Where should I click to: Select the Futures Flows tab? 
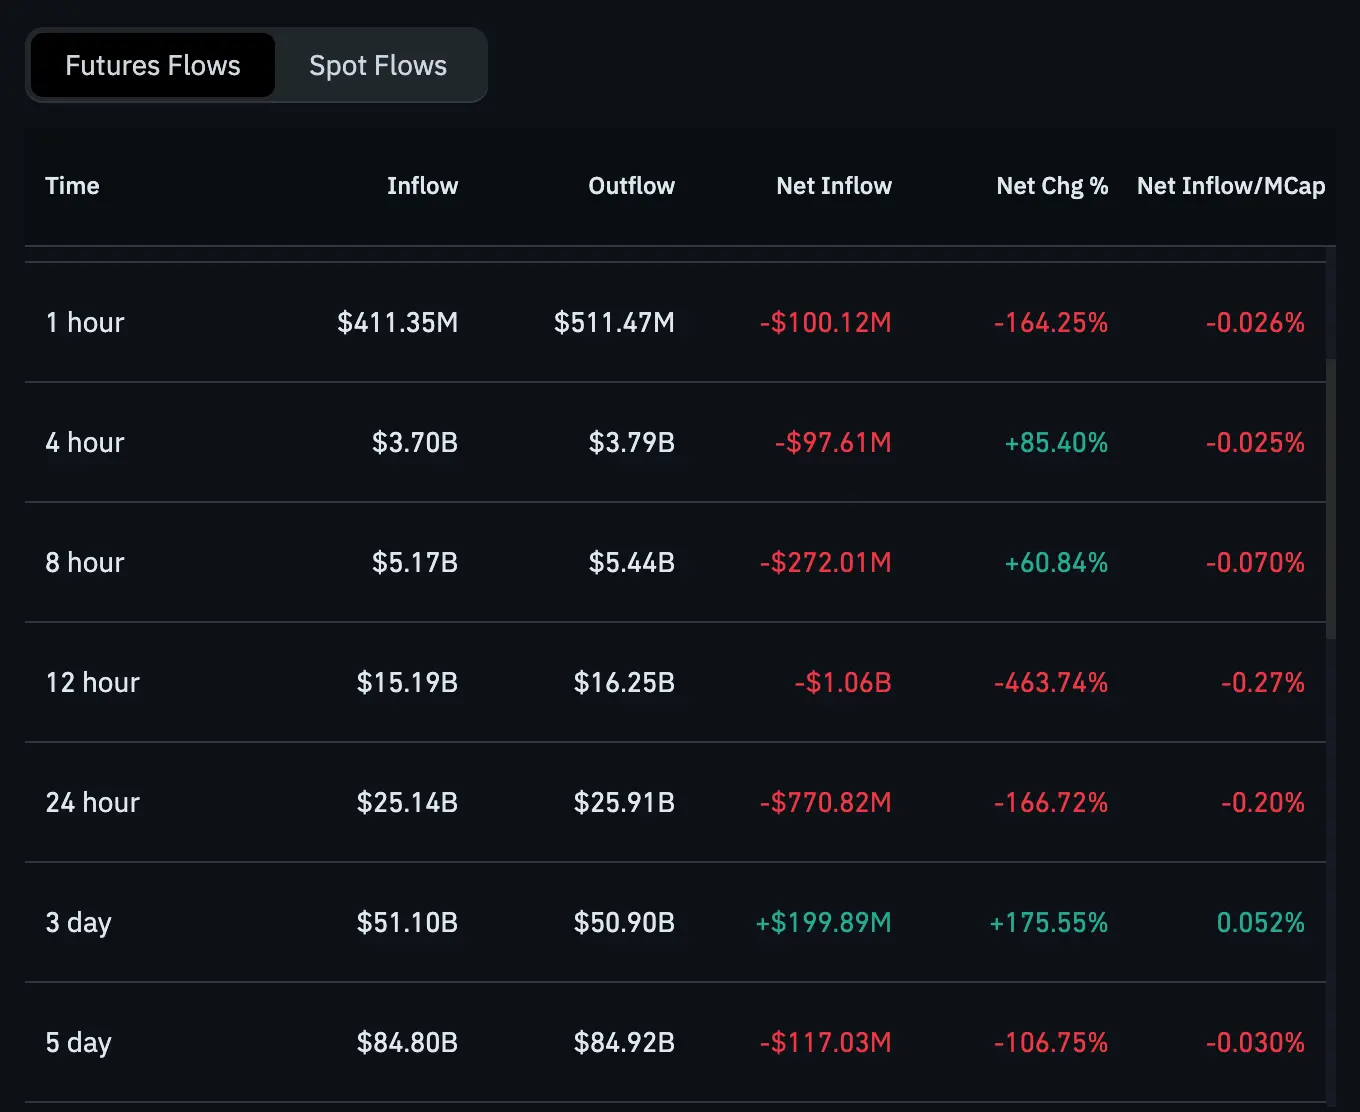click(151, 65)
